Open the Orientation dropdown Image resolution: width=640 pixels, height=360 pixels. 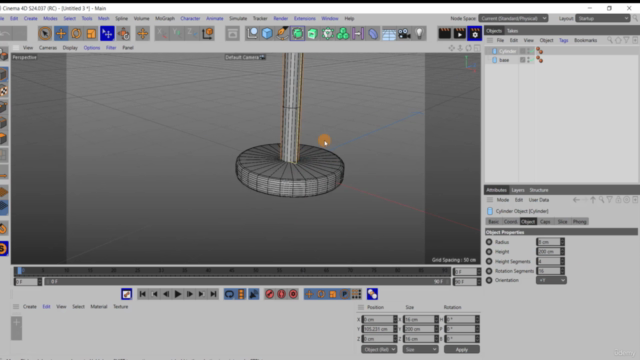click(x=551, y=280)
